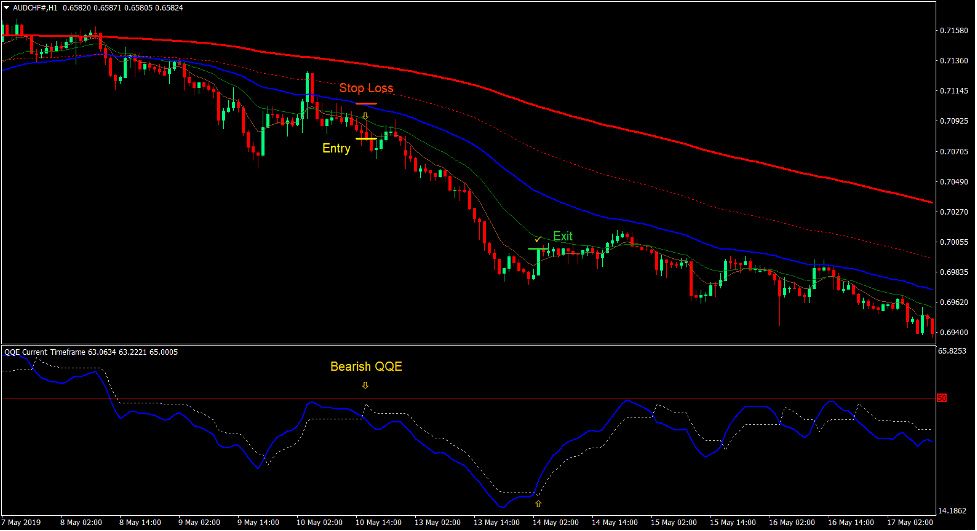Select the yellow down arrow above the Entry marker
This screenshot has height=531, width=977.
366,117
